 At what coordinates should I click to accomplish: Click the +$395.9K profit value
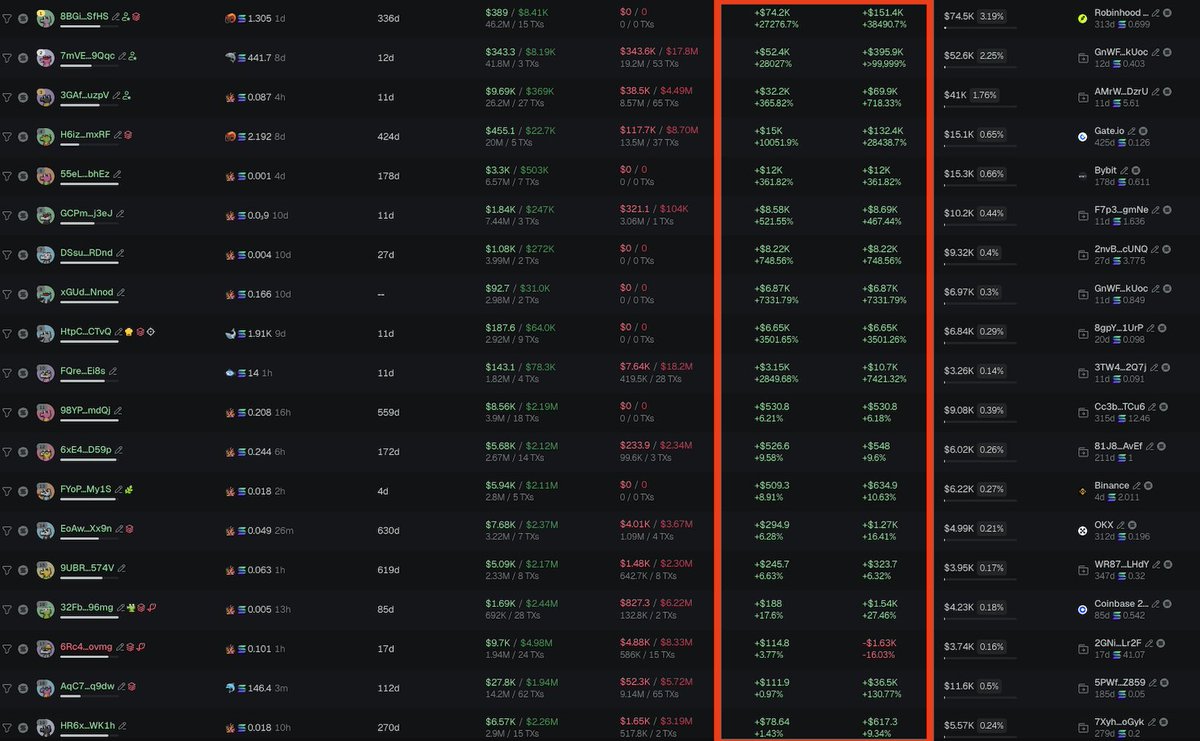[883, 51]
